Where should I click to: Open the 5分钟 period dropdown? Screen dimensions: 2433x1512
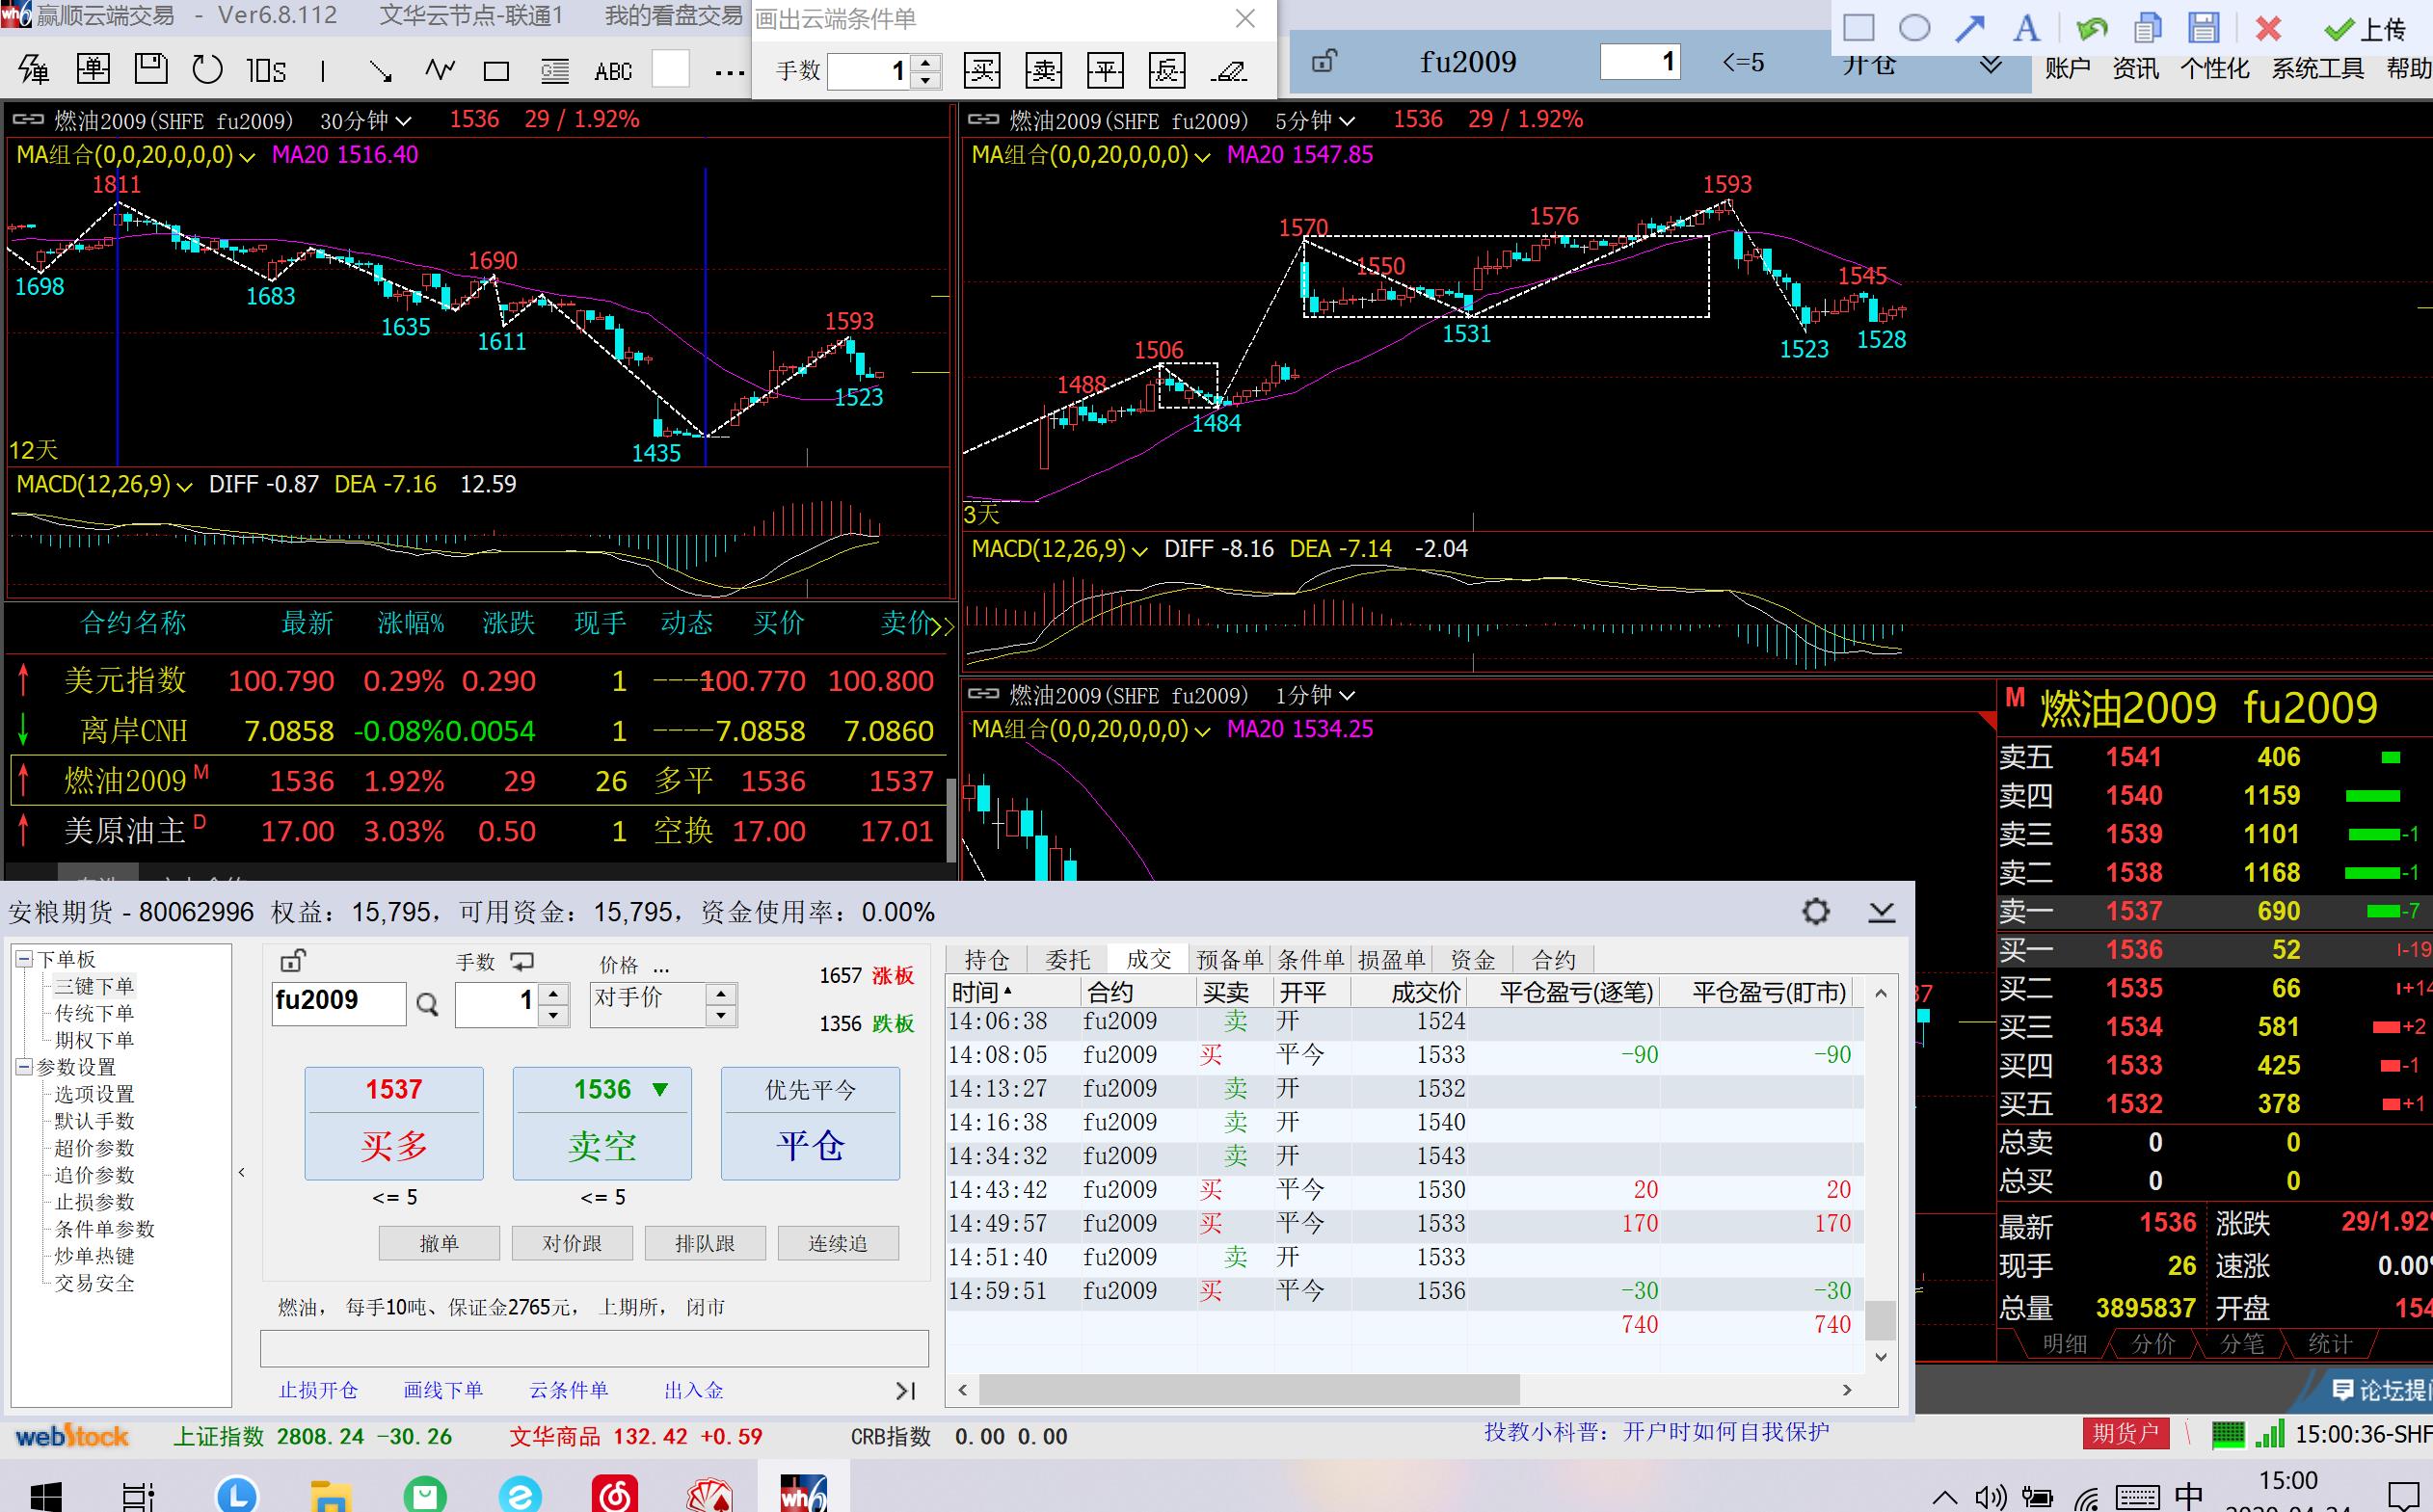(1314, 121)
